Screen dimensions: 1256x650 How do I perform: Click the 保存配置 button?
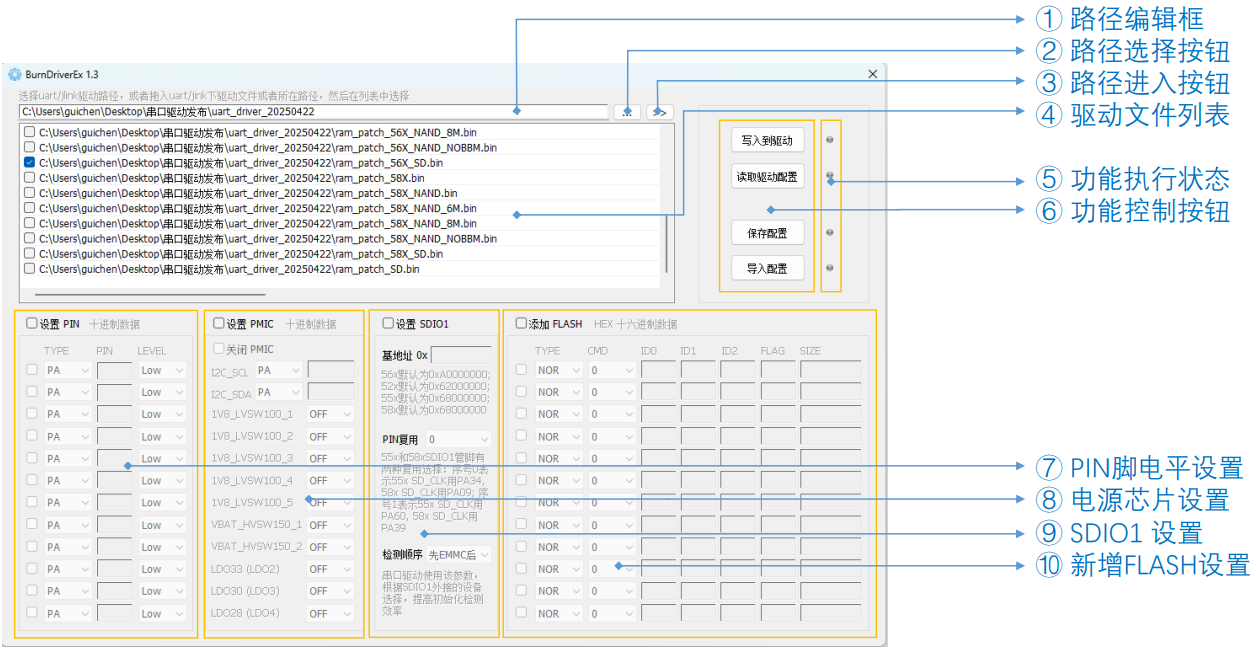[767, 233]
